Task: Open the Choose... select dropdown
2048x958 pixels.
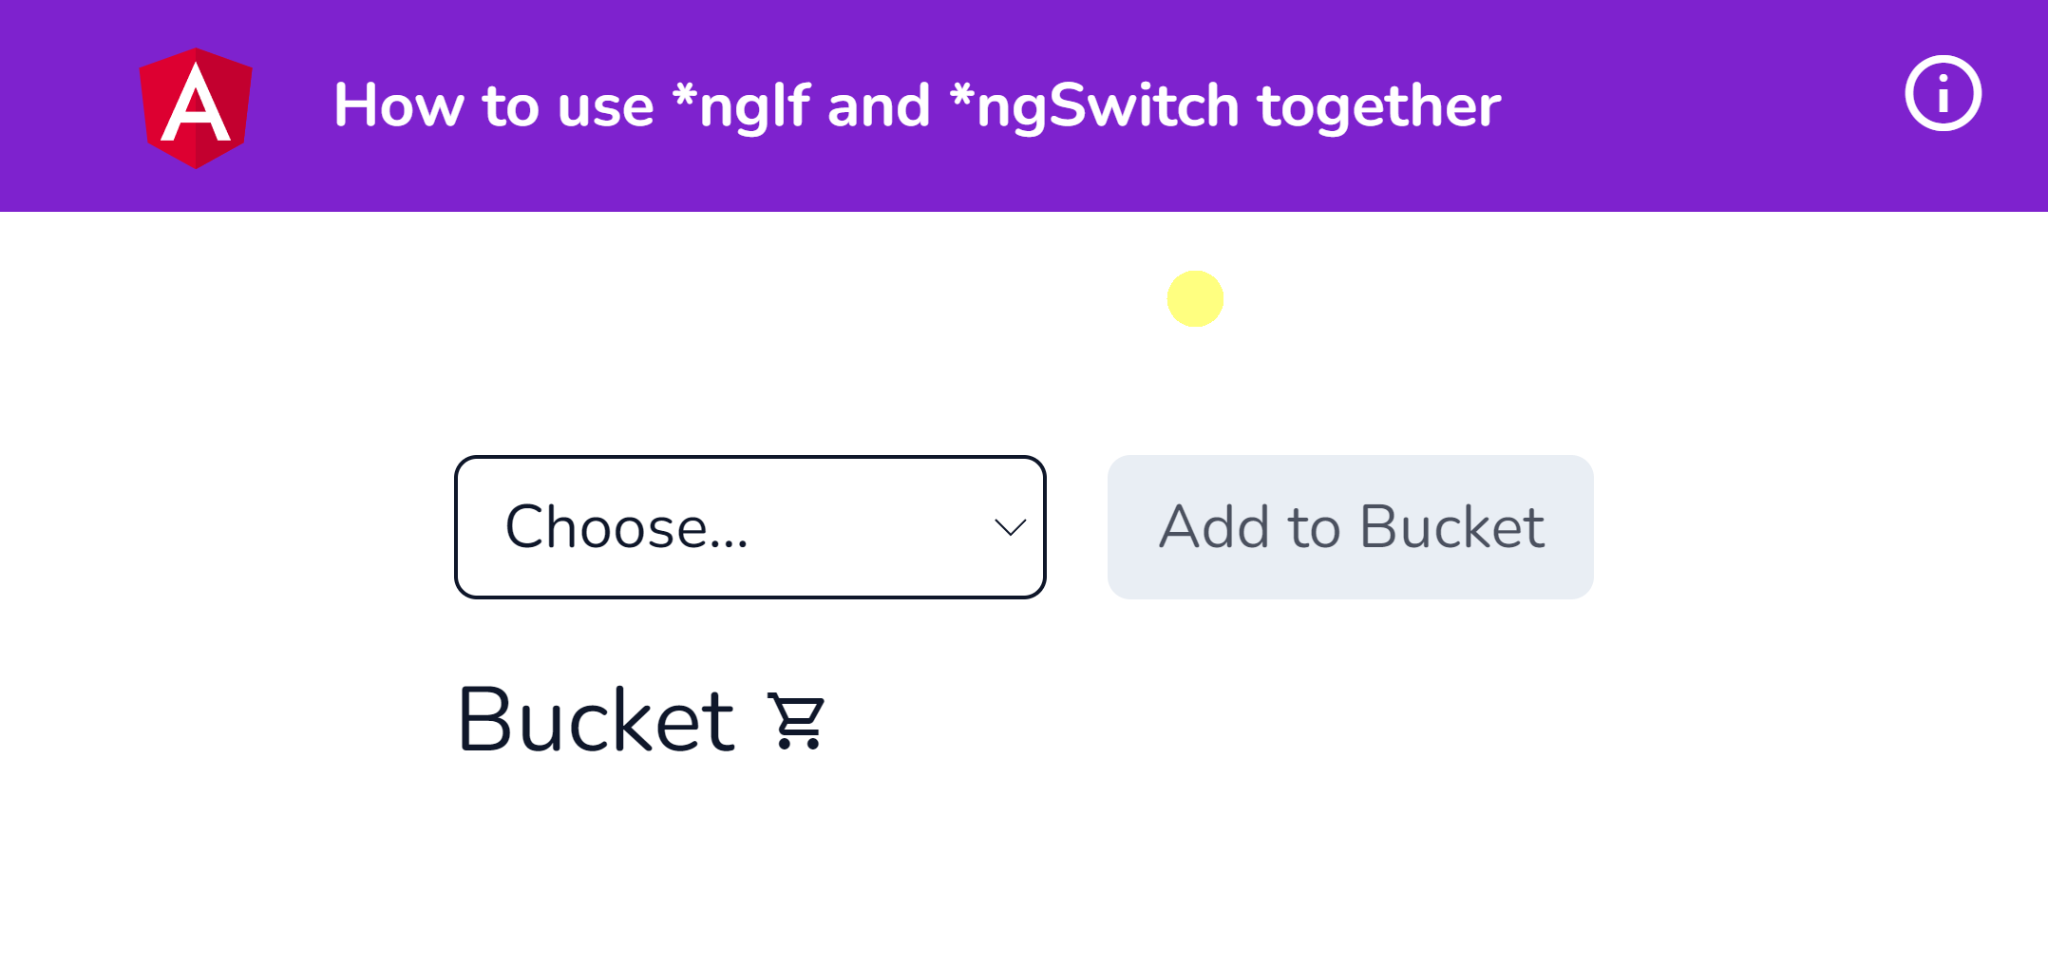Action: coord(750,527)
